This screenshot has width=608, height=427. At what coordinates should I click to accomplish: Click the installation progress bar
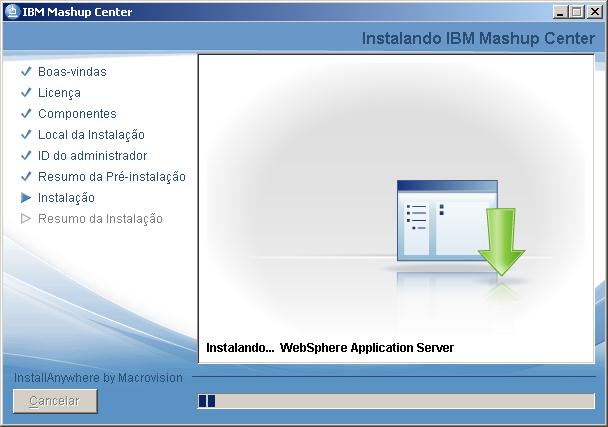pos(396,401)
